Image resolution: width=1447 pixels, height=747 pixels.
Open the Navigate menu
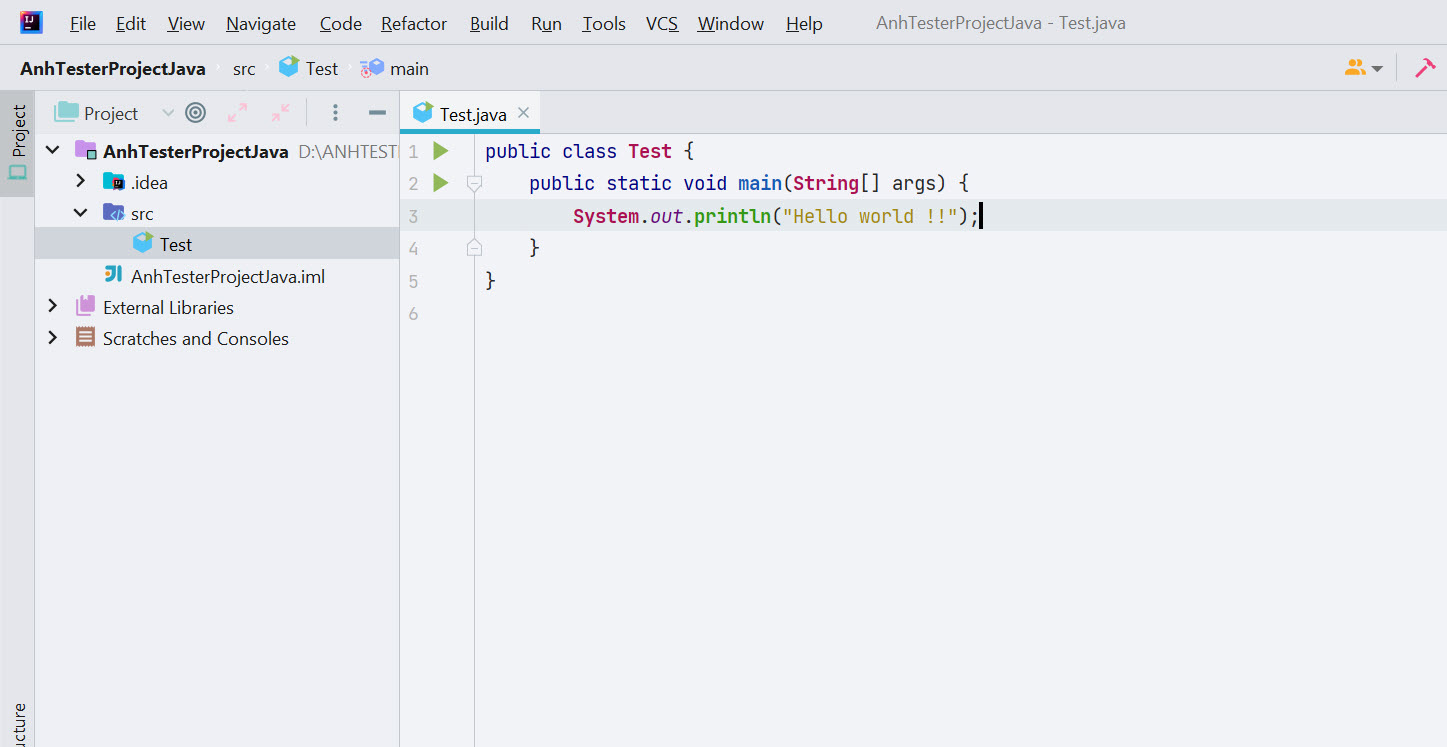(x=261, y=24)
